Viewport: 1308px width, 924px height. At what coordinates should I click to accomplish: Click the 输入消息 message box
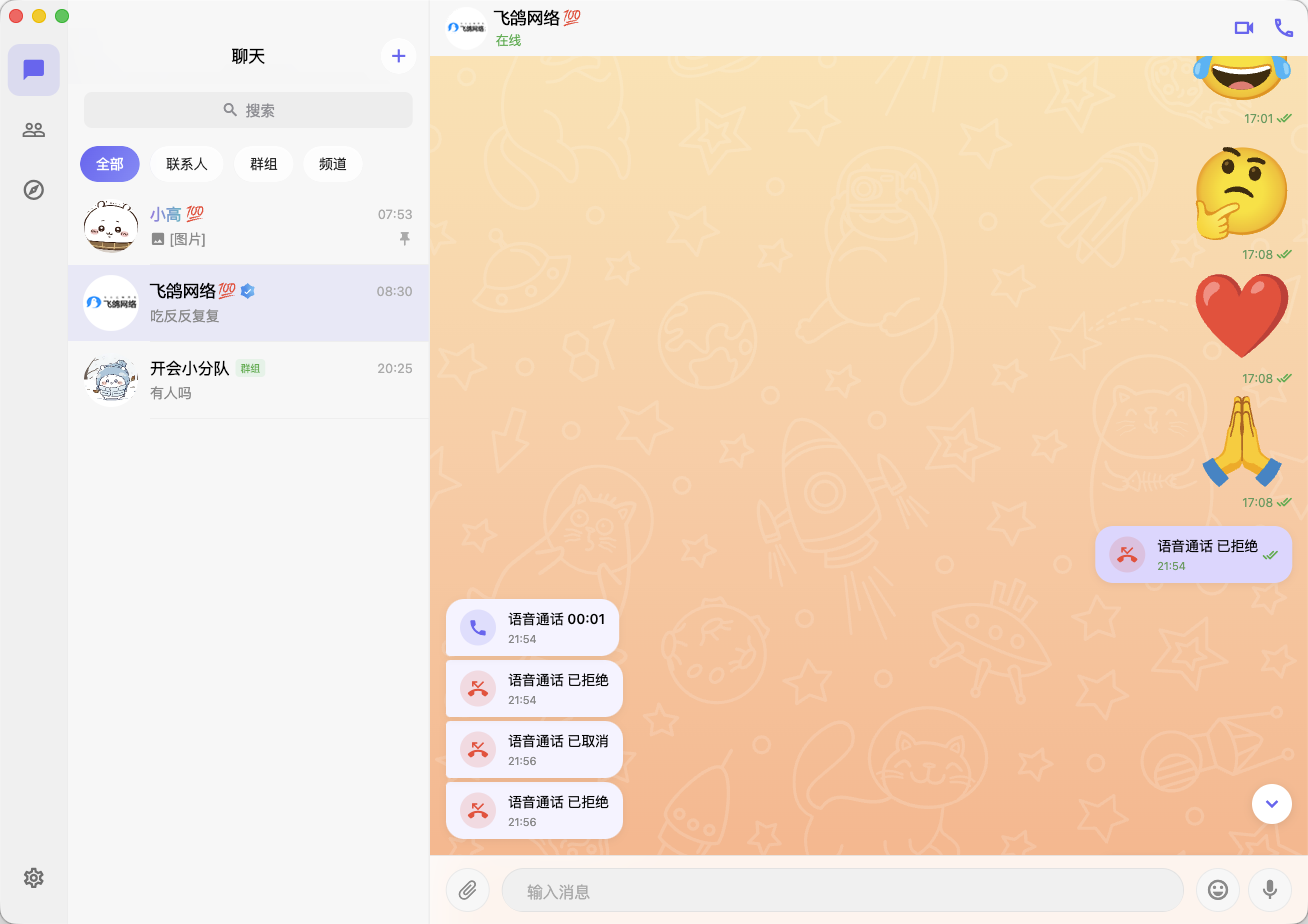(x=840, y=889)
